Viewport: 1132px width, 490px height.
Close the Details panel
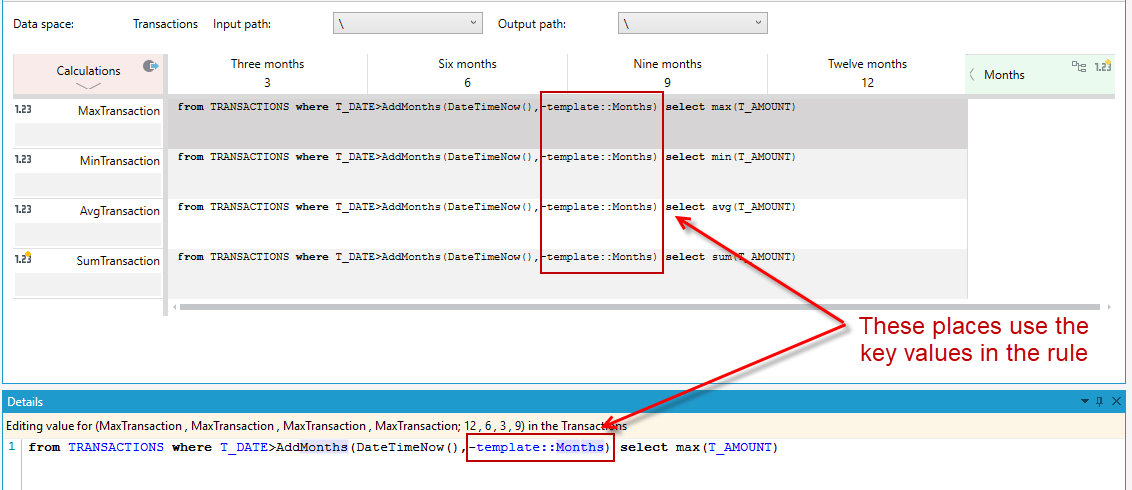[x=1116, y=401]
